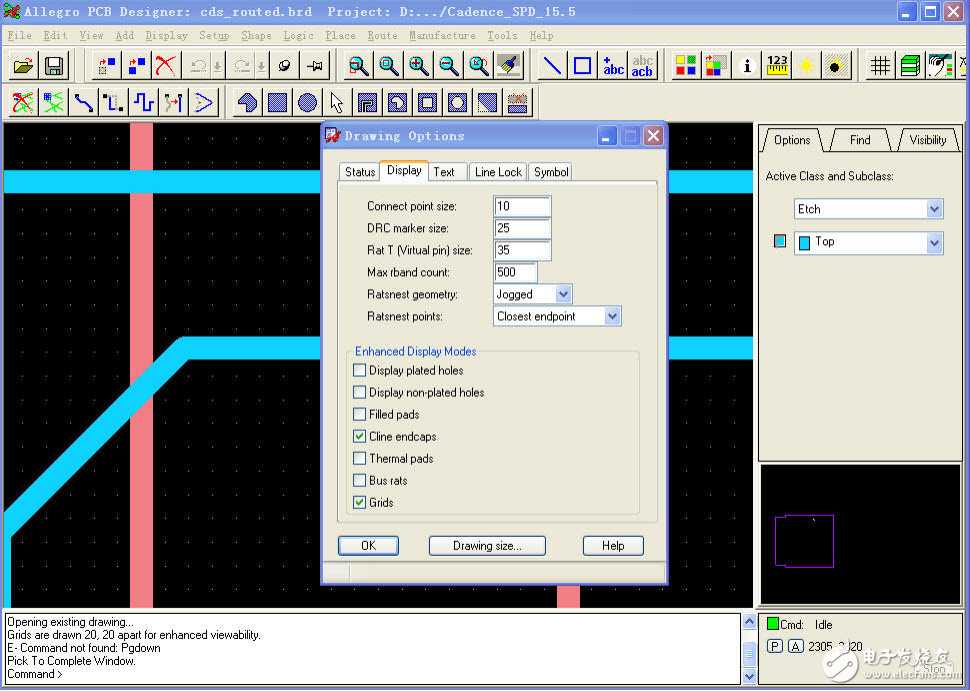Screen dimensions: 970x691
Task: Open the Color palette grid icon
Action: tap(685, 66)
